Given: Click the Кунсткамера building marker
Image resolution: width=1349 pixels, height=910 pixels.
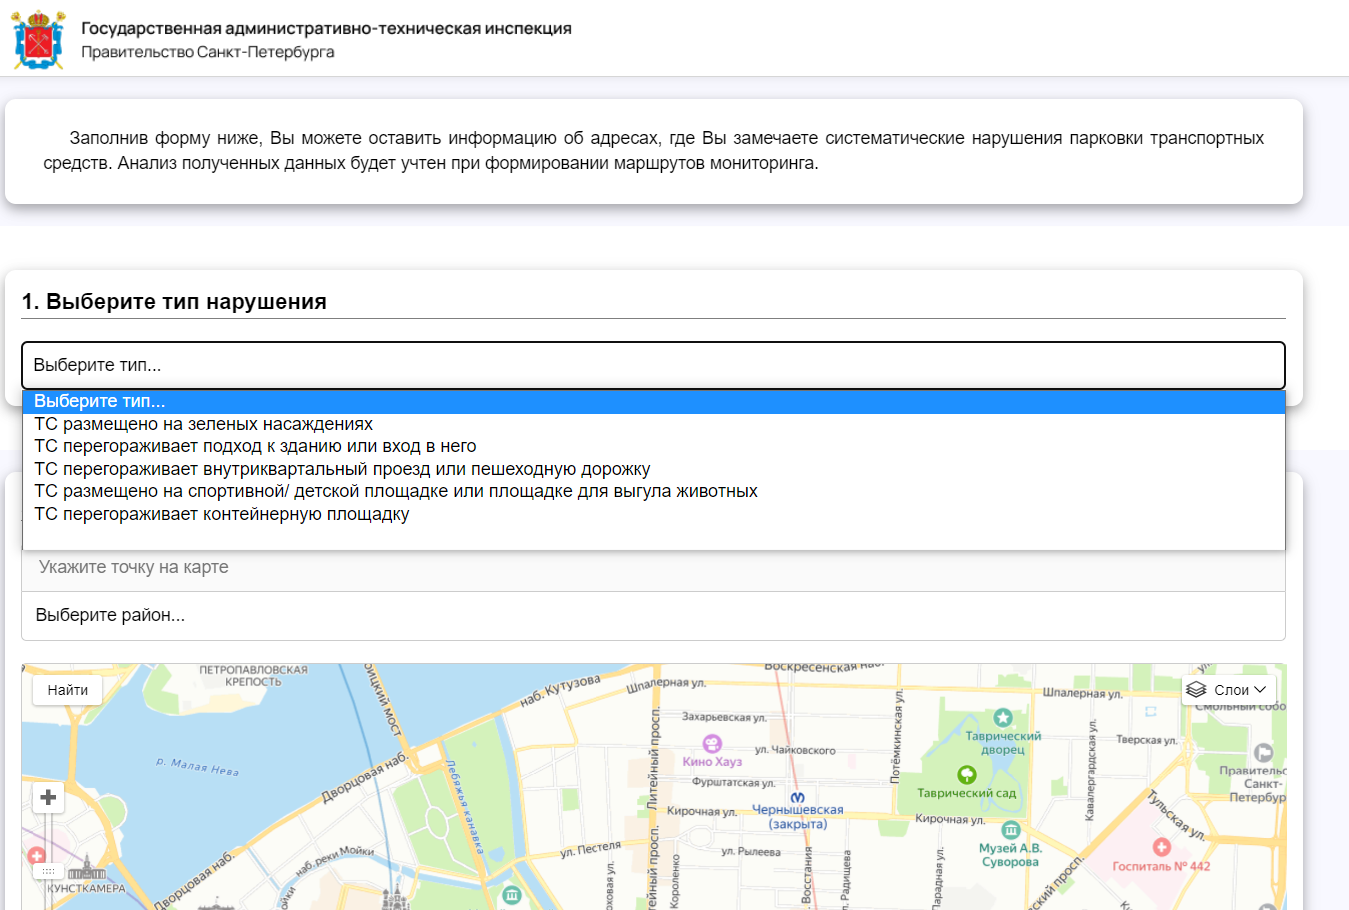Looking at the screenshot, I should (87, 868).
